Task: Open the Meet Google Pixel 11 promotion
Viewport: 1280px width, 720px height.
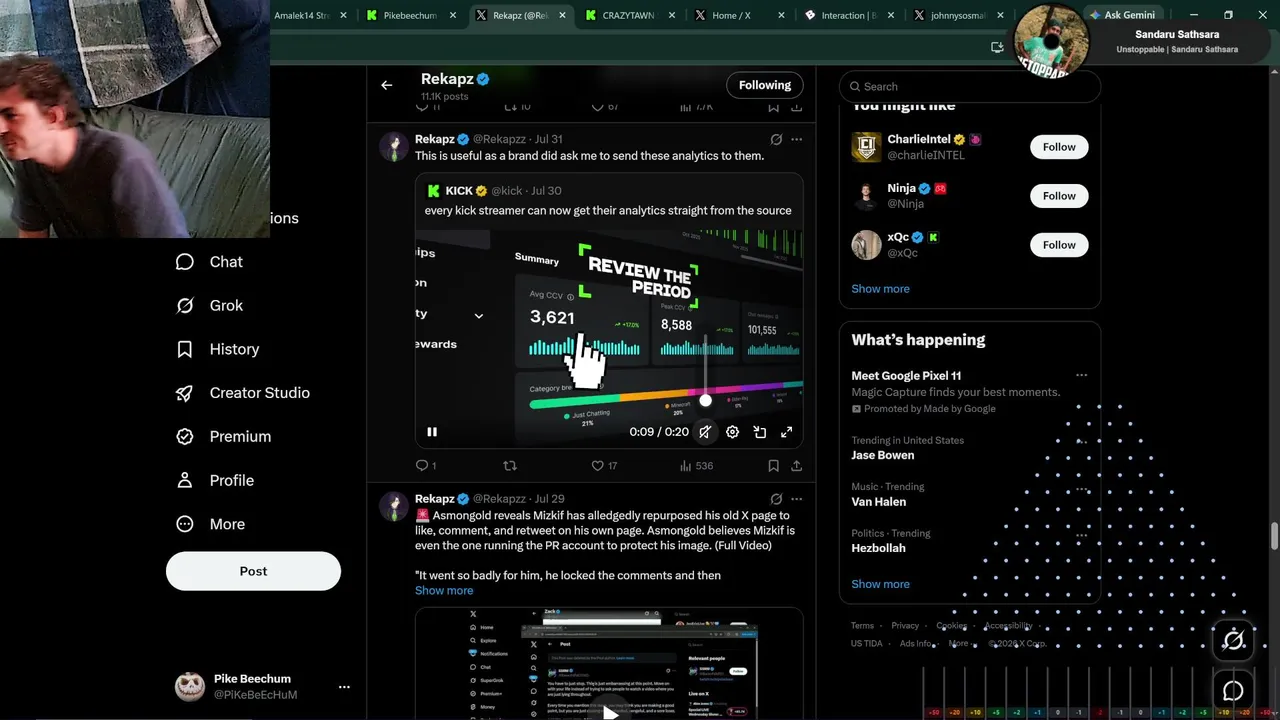Action: click(906, 376)
